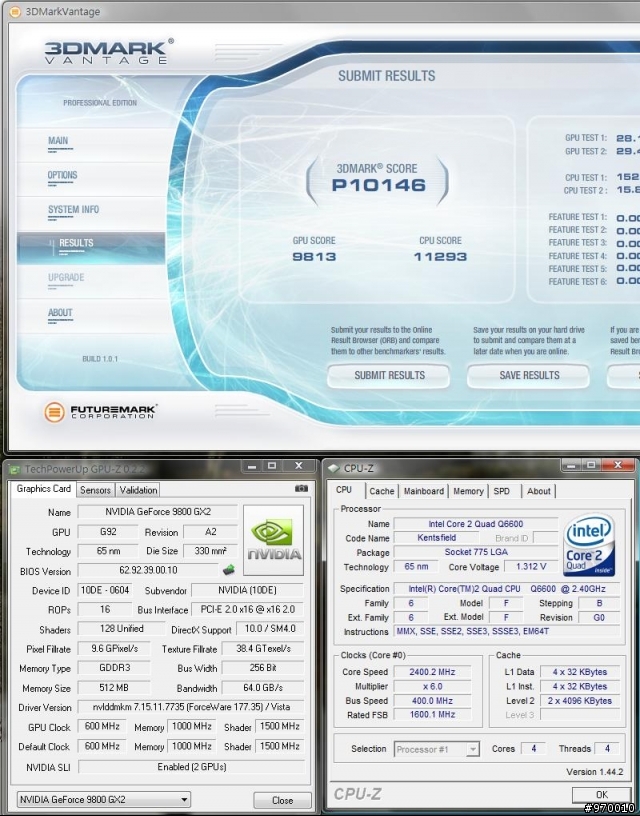
Task: Minimize the CPU-Z window
Action: pyautogui.click(x=570, y=465)
